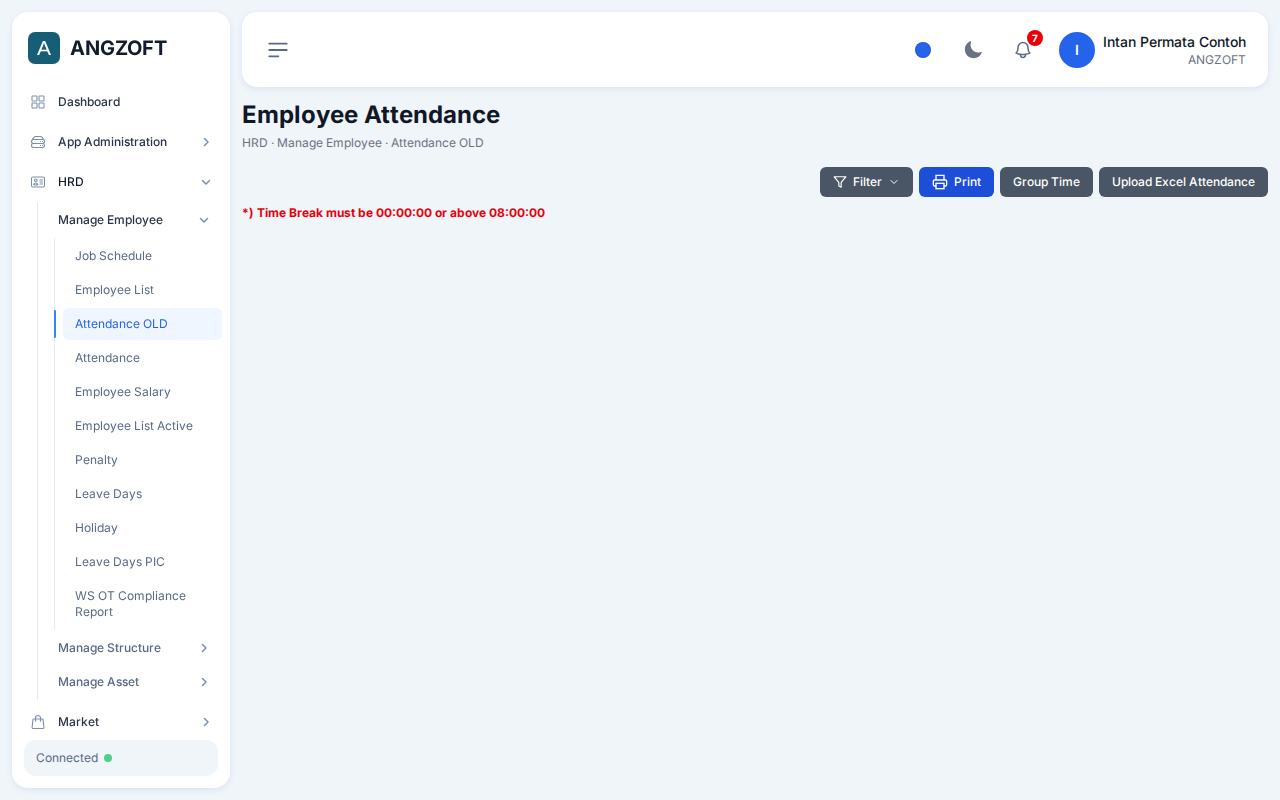Expand the Market menu chevron
Screen dimensions: 1280x800
(x=206, y=722)
